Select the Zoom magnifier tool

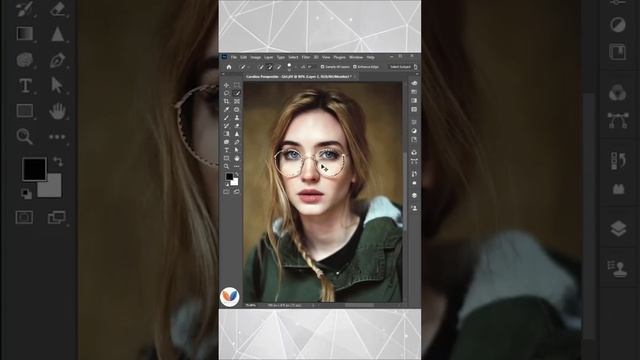(227, 167)
